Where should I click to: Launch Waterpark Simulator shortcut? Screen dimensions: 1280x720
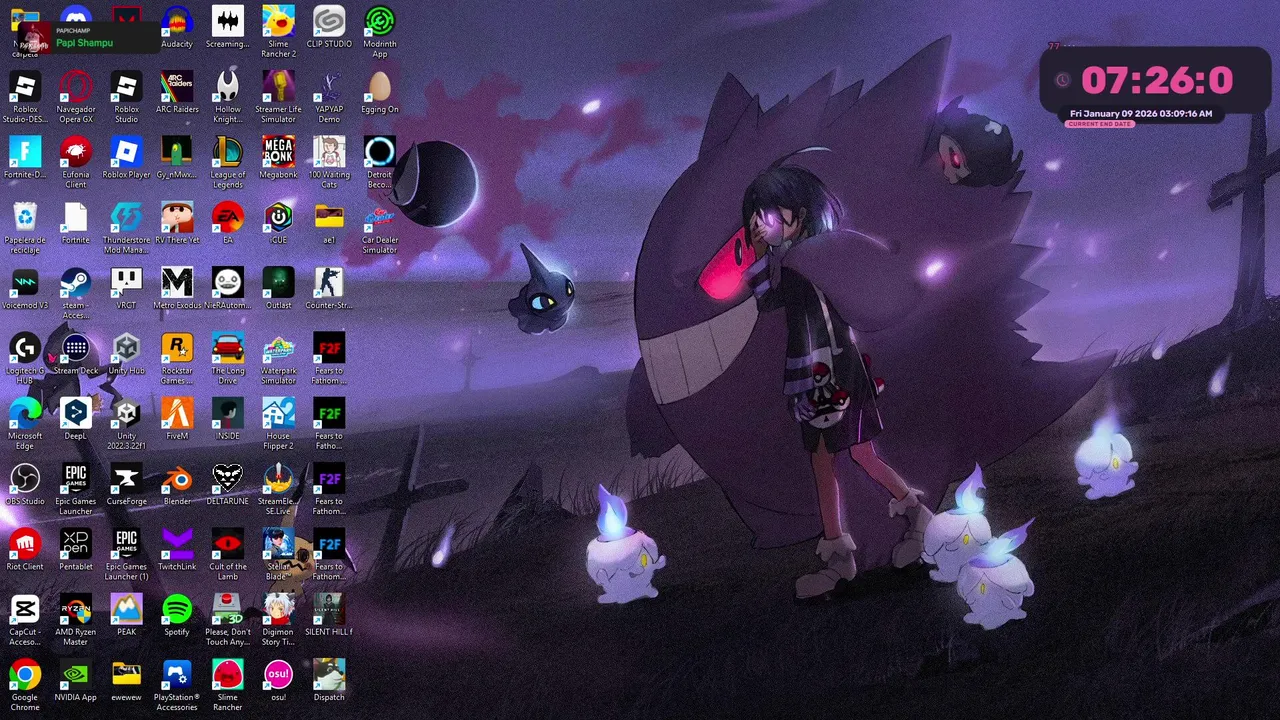tap(278, 348)
